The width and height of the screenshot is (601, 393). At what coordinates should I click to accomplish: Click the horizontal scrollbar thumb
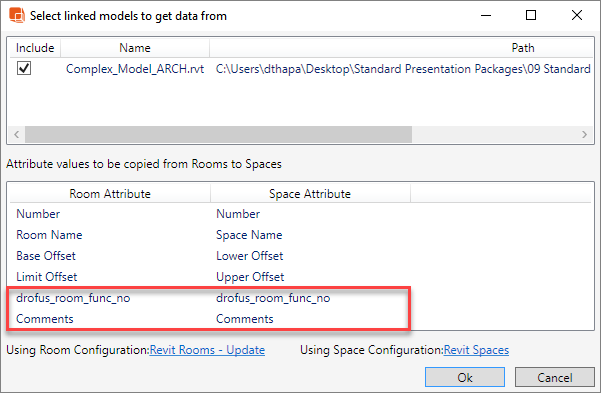pos(218,135)
